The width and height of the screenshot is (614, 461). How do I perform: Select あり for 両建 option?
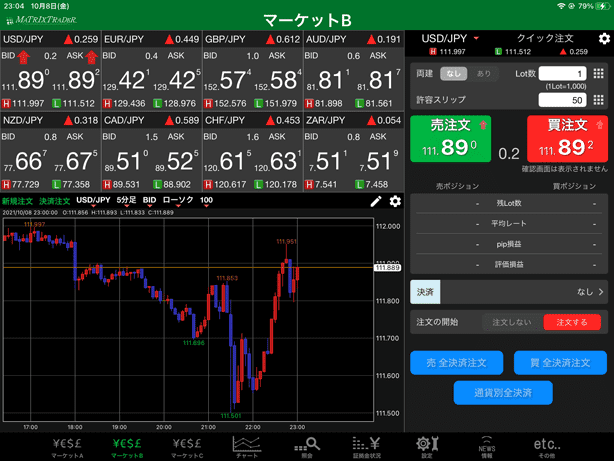click(x=484, y=74)
